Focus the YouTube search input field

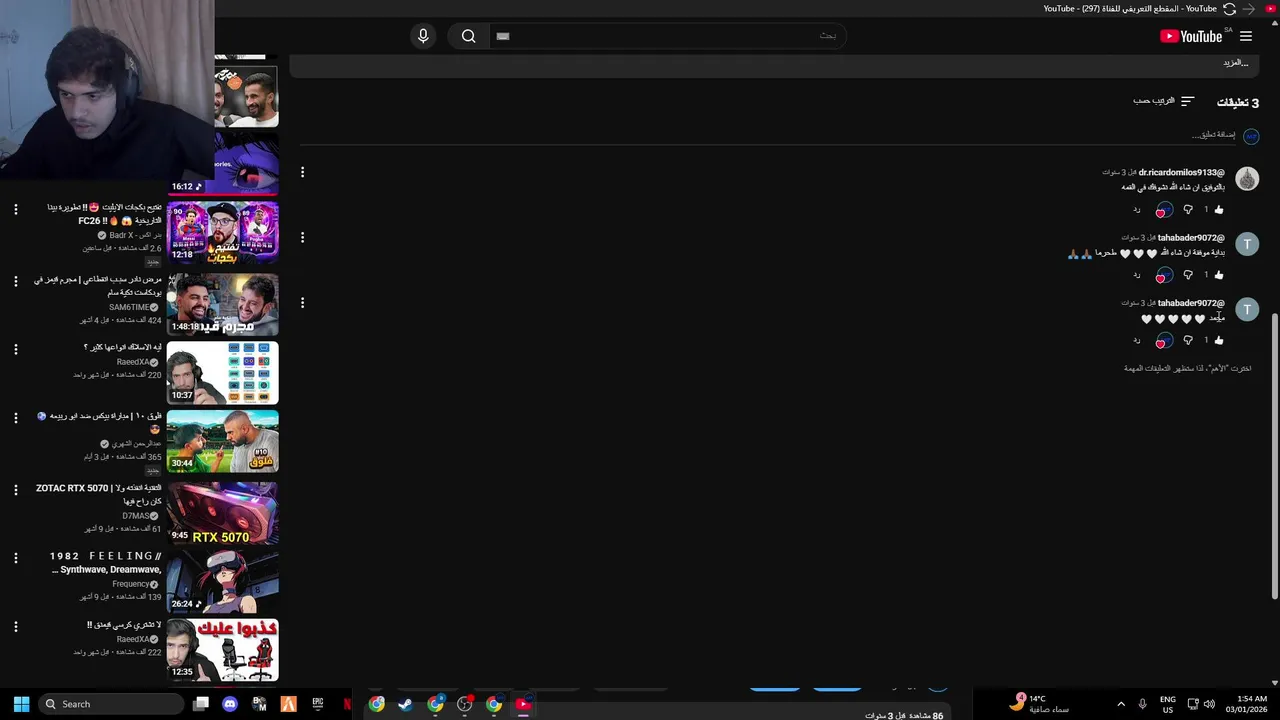[668, 36]
